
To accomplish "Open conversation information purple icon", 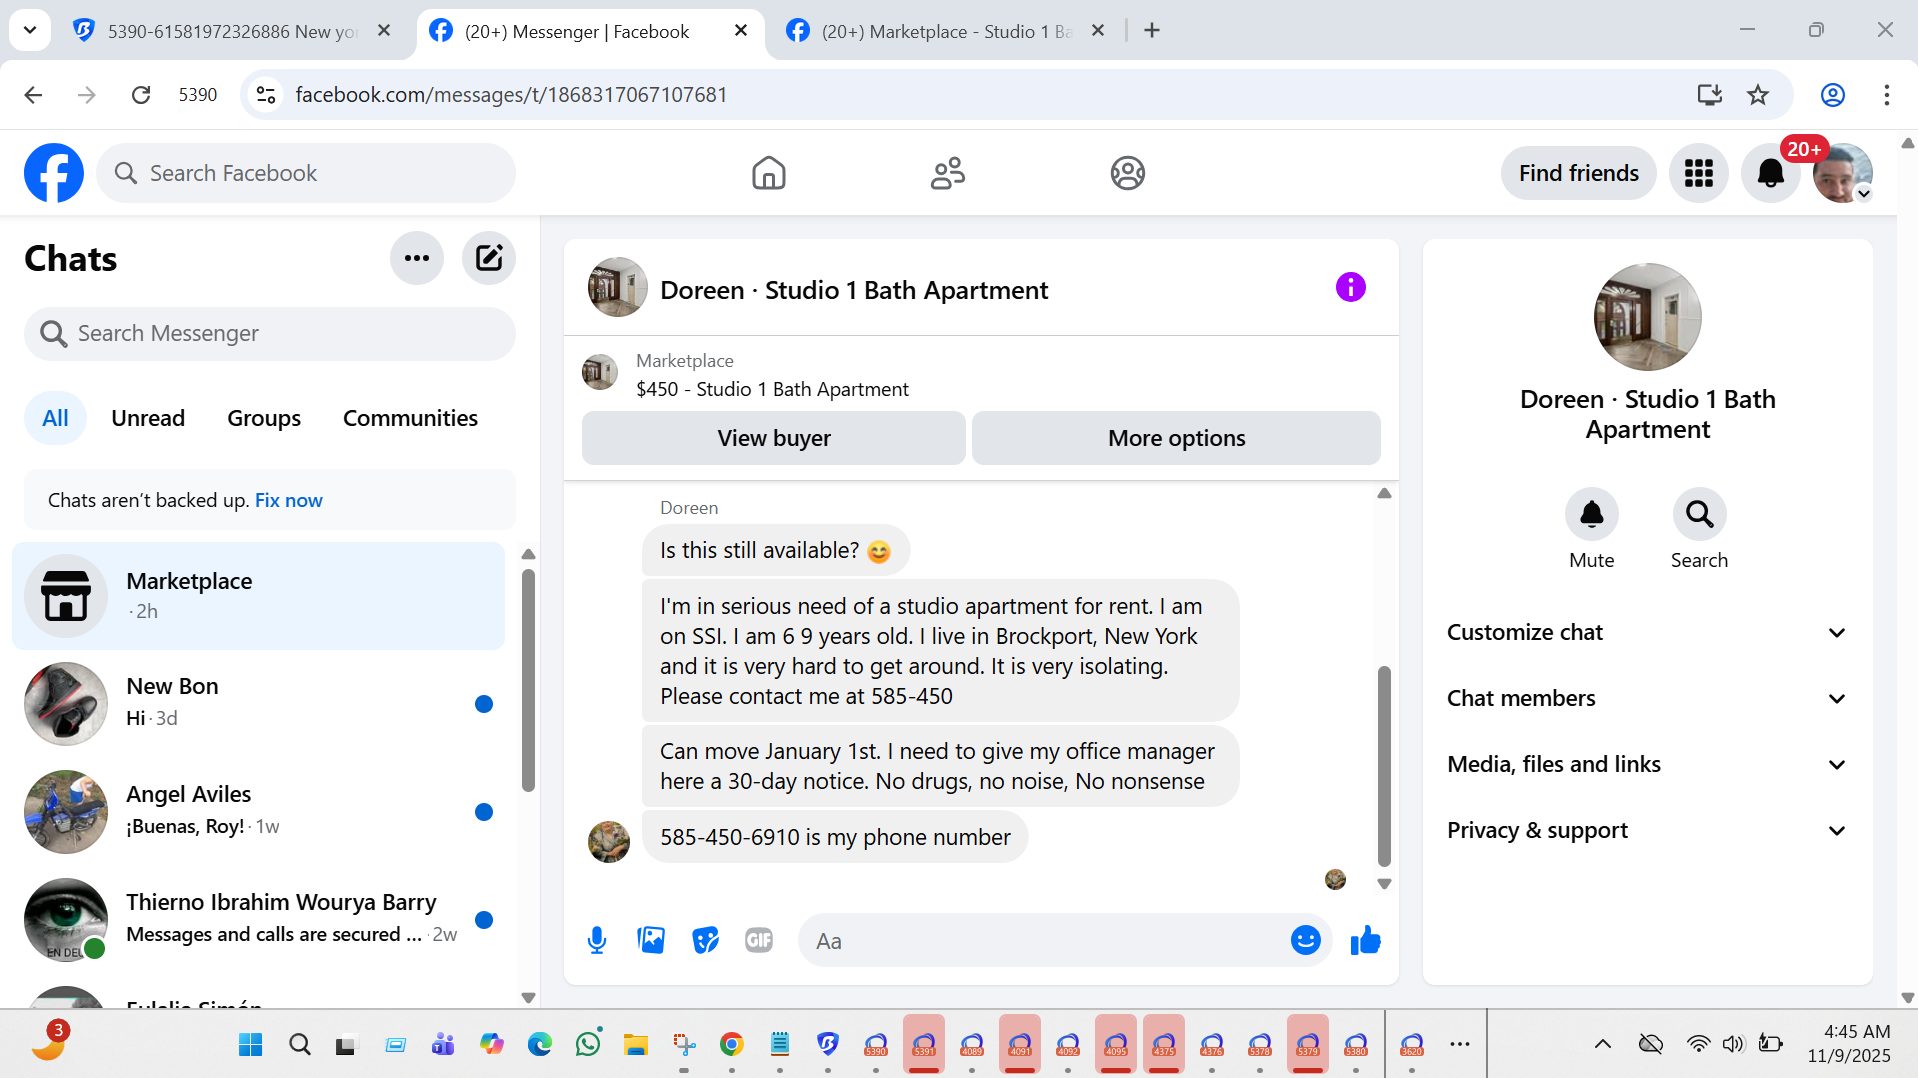I will tap(1350, 287).
